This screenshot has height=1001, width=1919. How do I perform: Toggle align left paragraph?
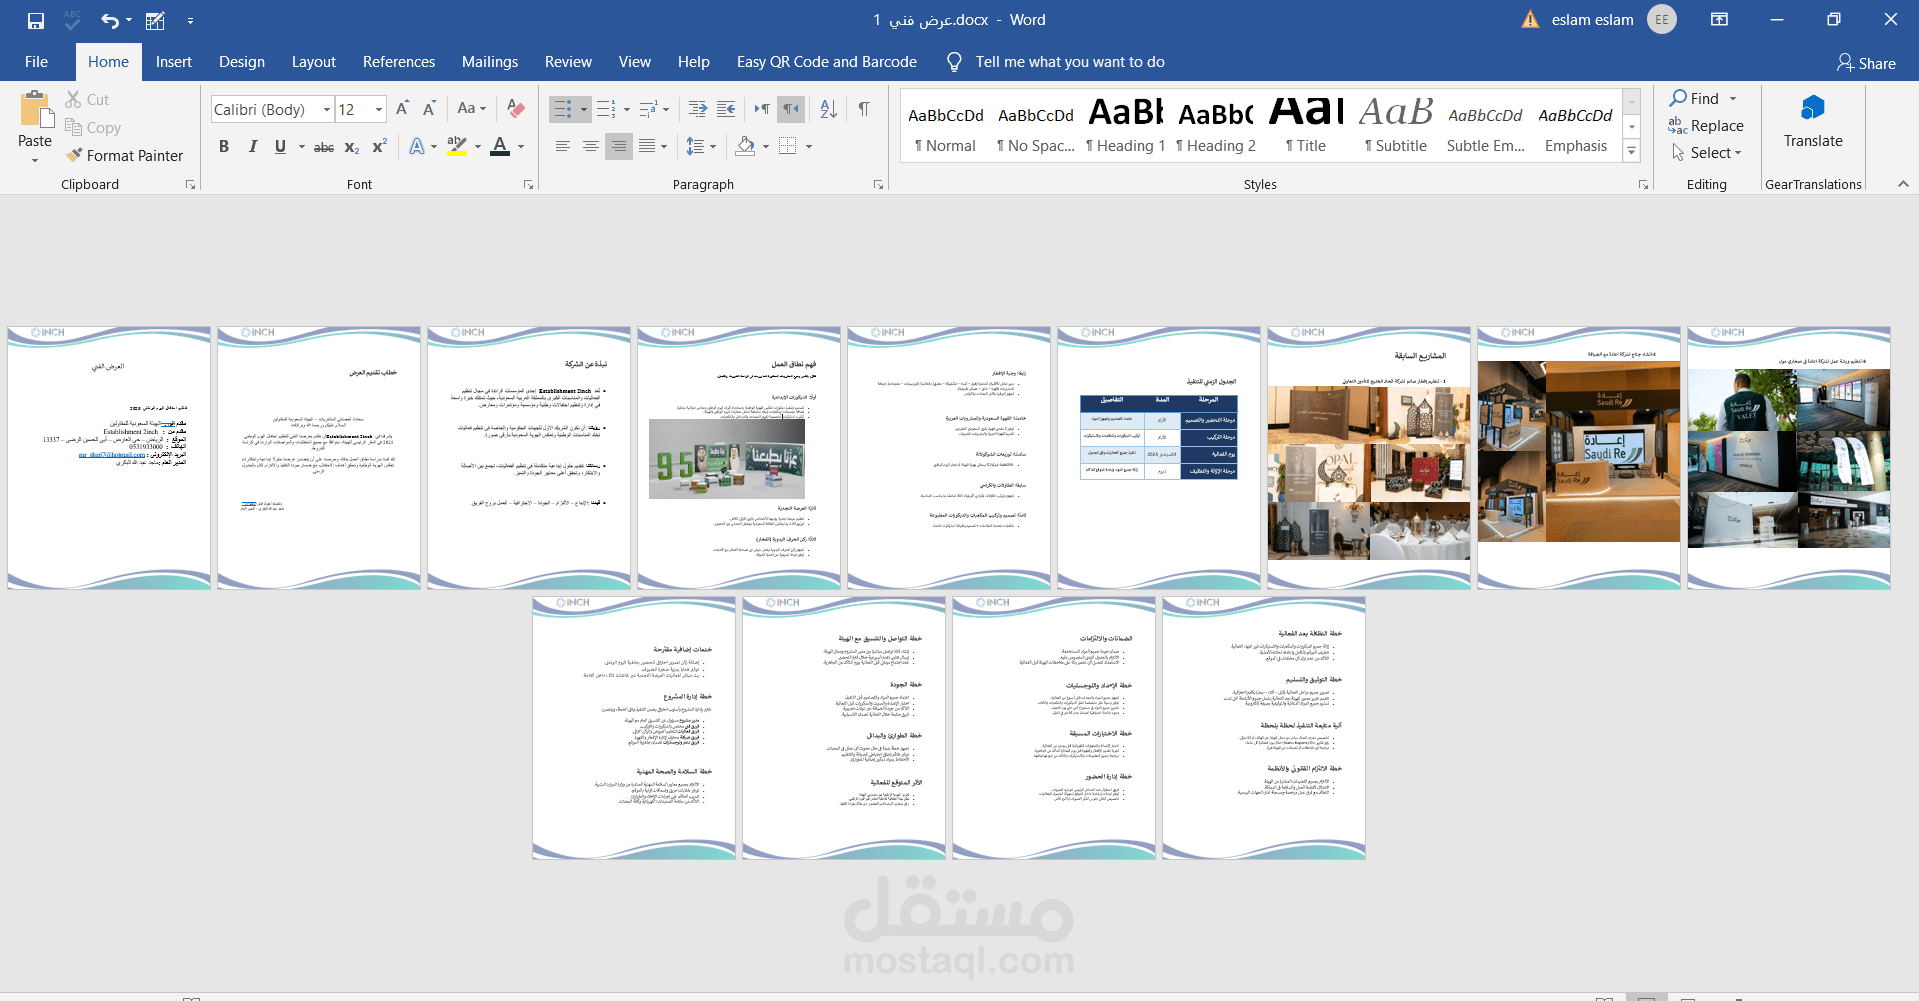(563, 147)
